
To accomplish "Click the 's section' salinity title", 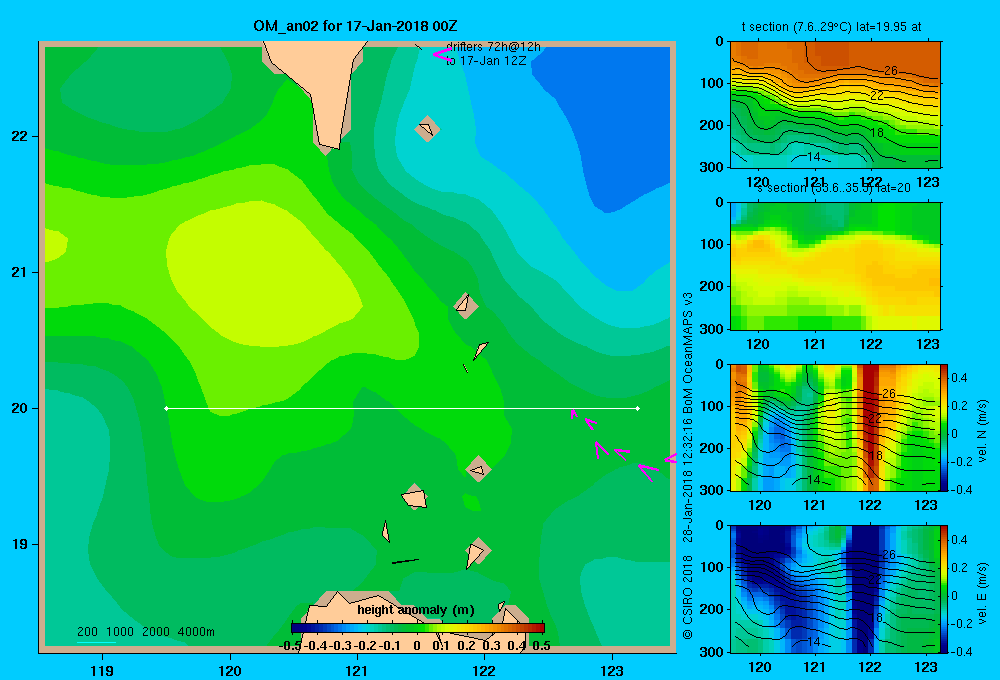I will pos(834,188).
